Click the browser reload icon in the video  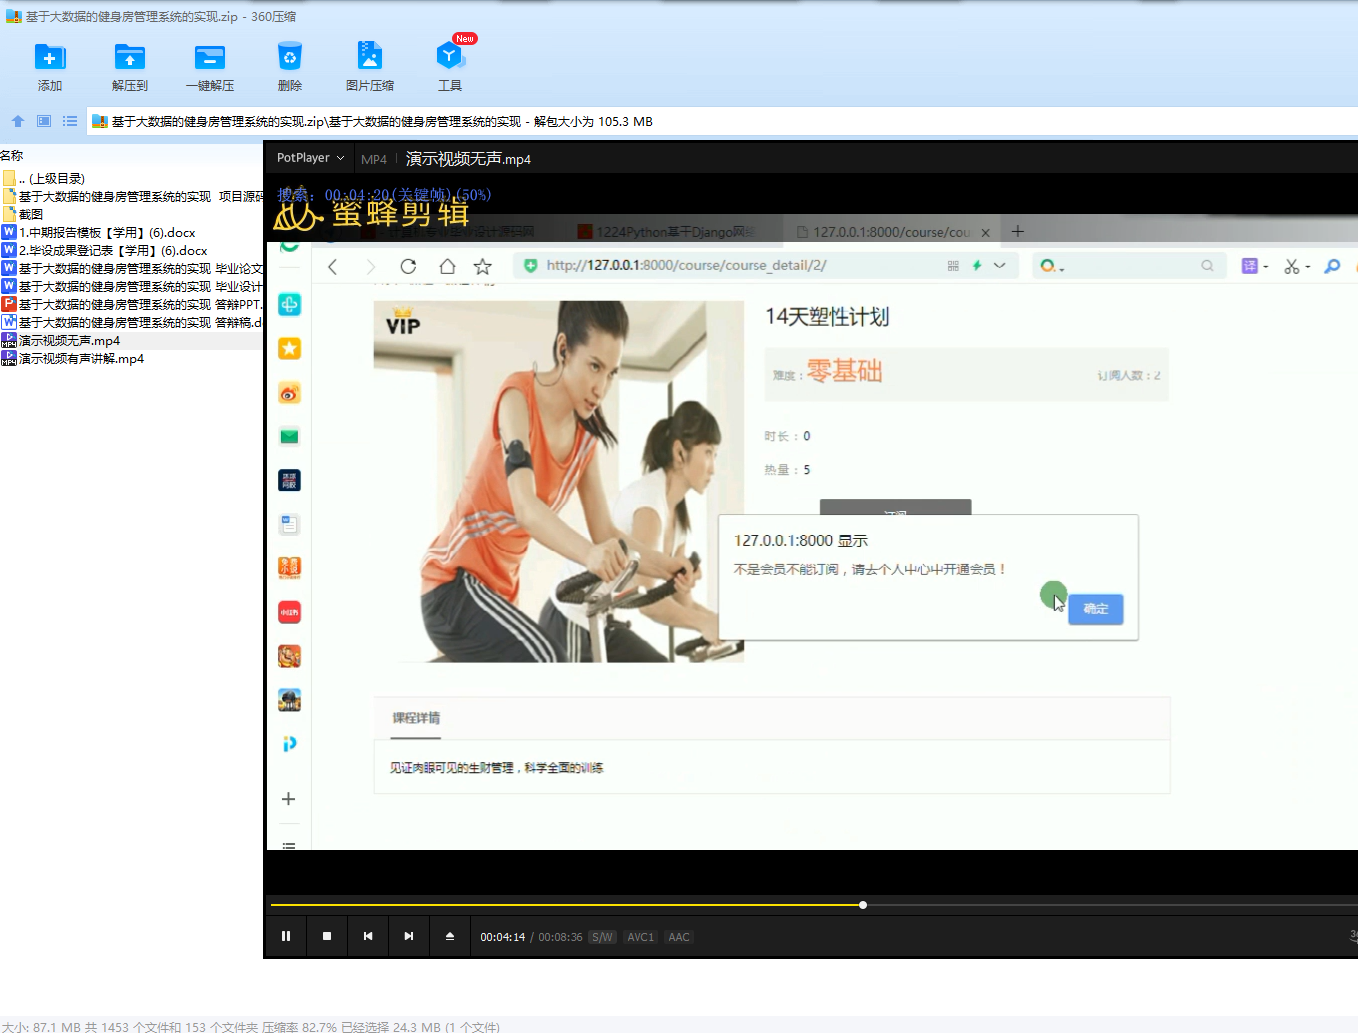coord(408,266)
